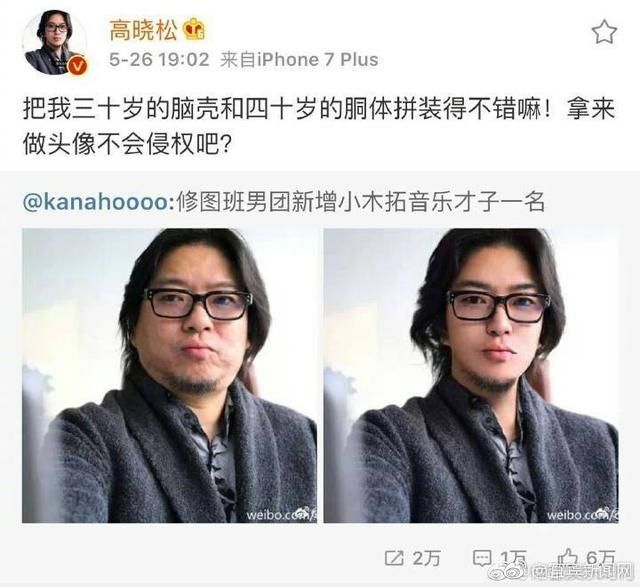
Task: Open the 高晓松 username link
Action: [x=143, y=31]
